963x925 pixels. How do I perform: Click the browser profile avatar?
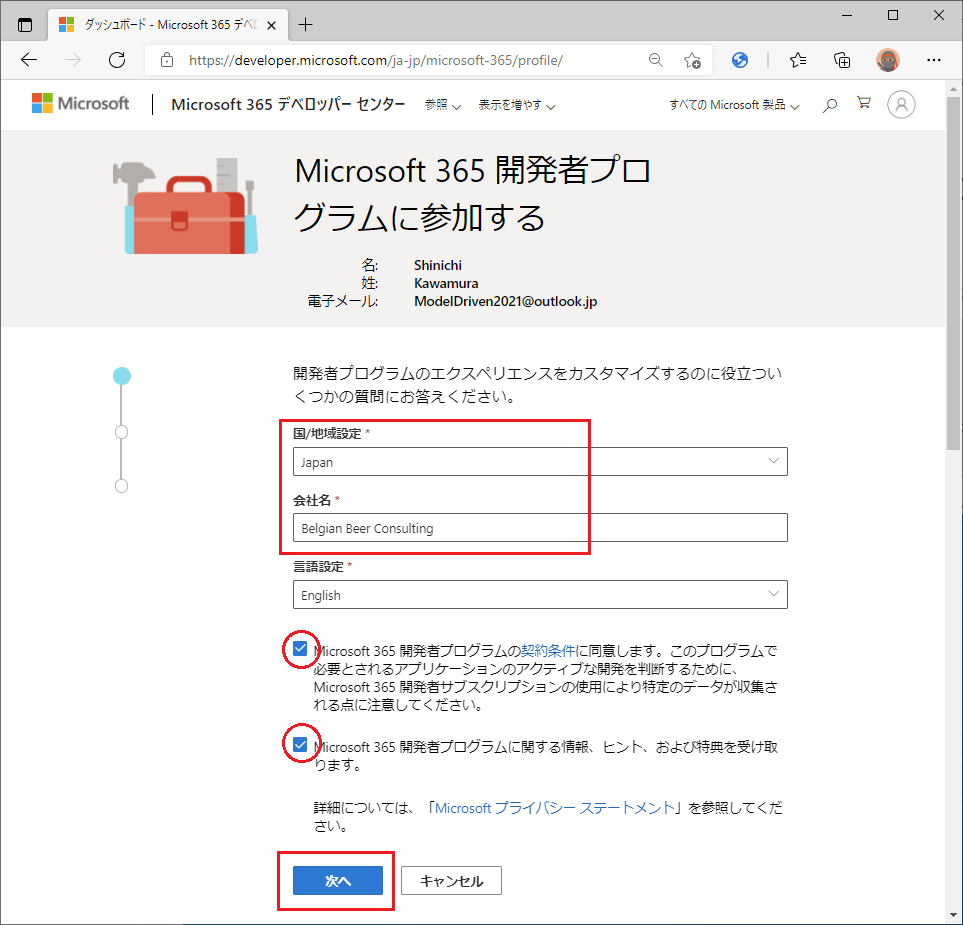click(x=887, y=60)
